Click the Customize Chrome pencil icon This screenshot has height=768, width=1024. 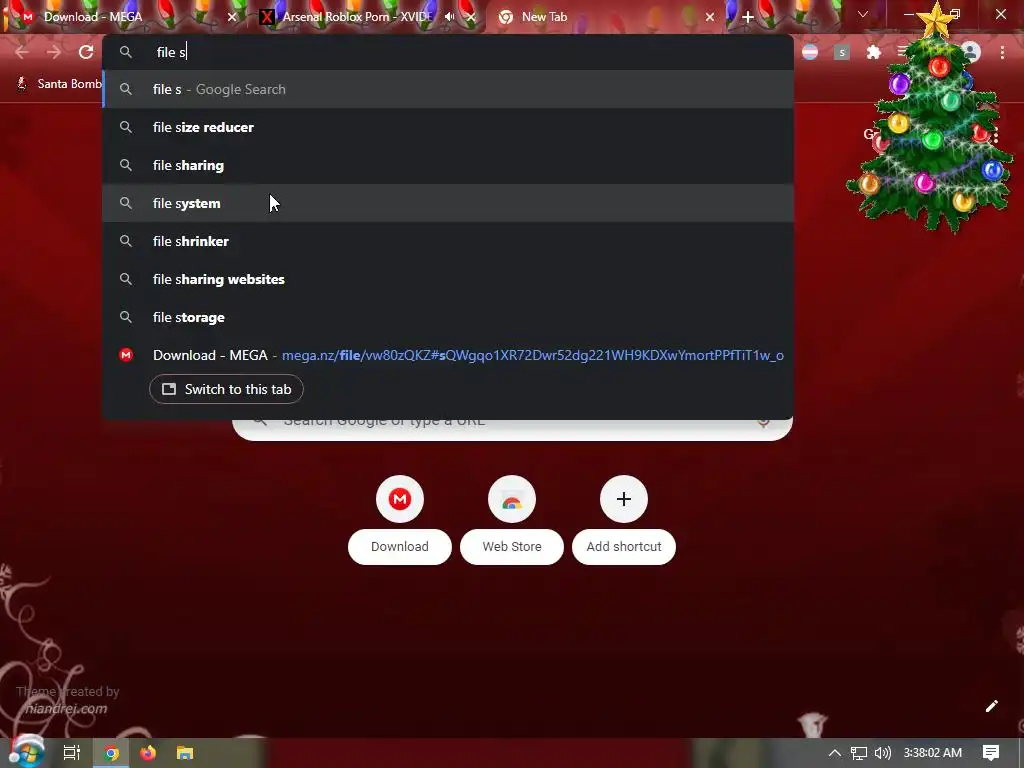click(x=991, y=706)
